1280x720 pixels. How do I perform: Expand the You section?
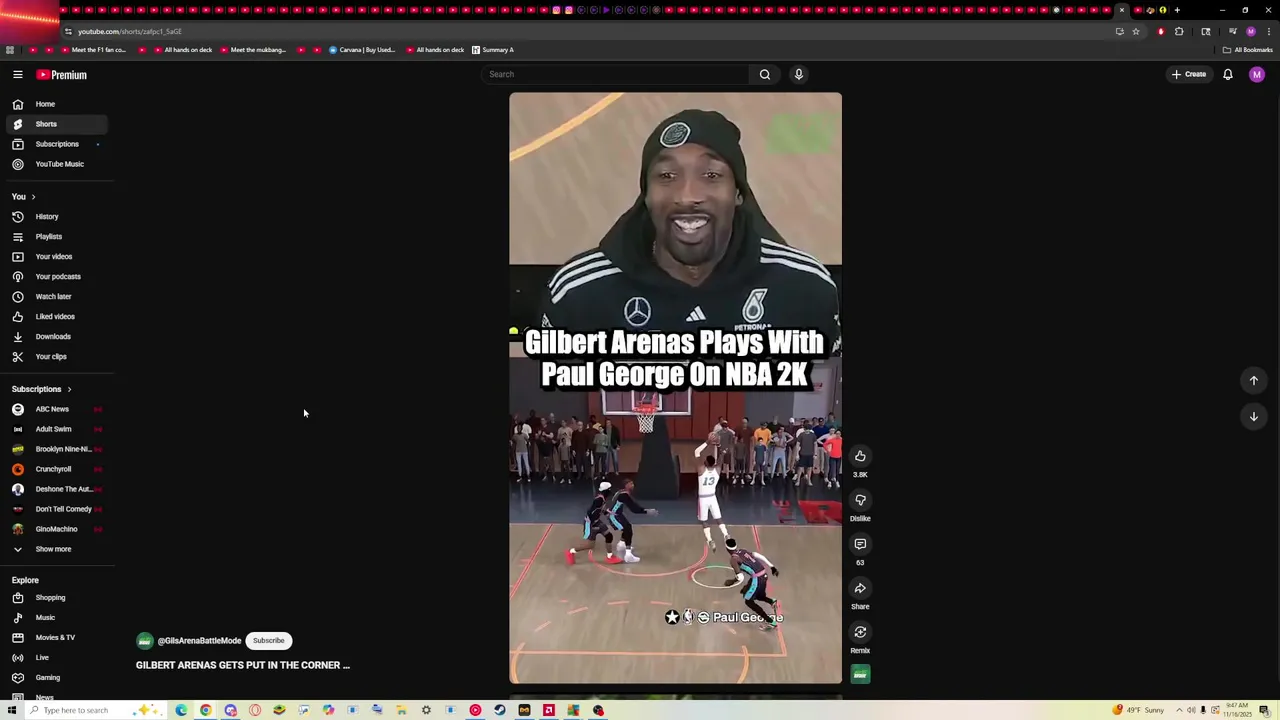(x=24, y=197)
